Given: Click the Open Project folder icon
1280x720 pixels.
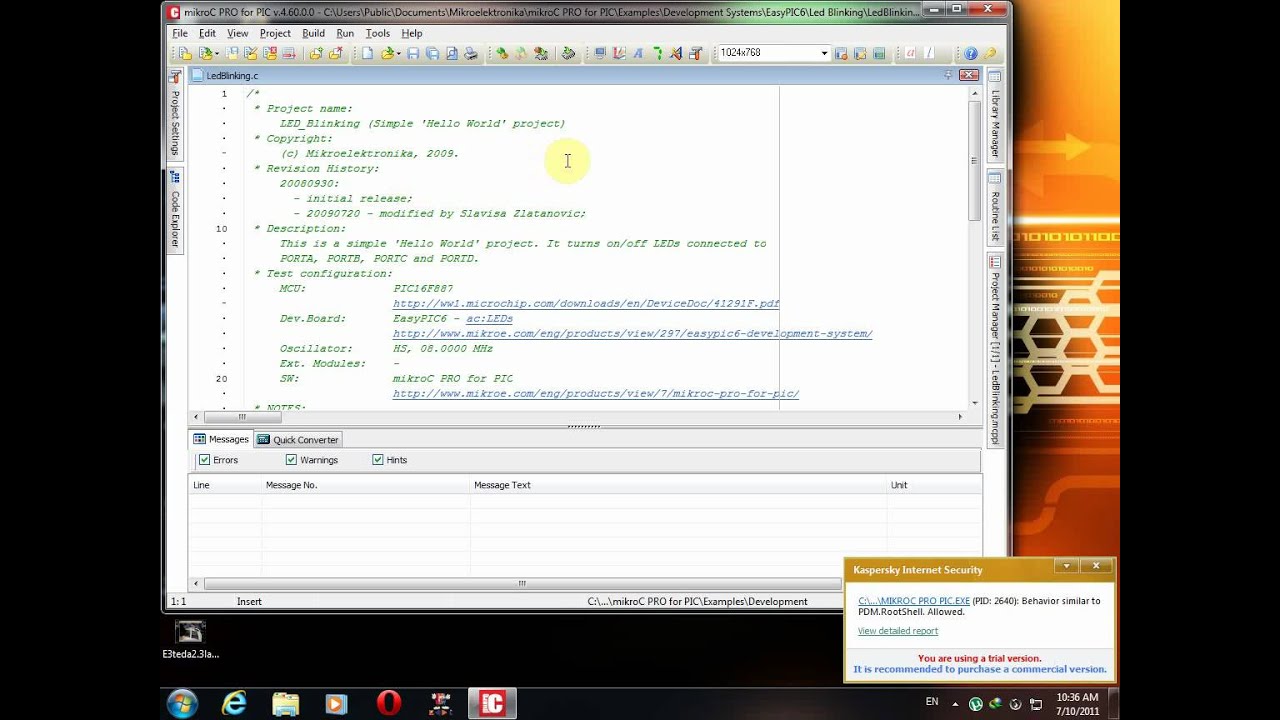Looking at the screenshot, I should [205, 53].
